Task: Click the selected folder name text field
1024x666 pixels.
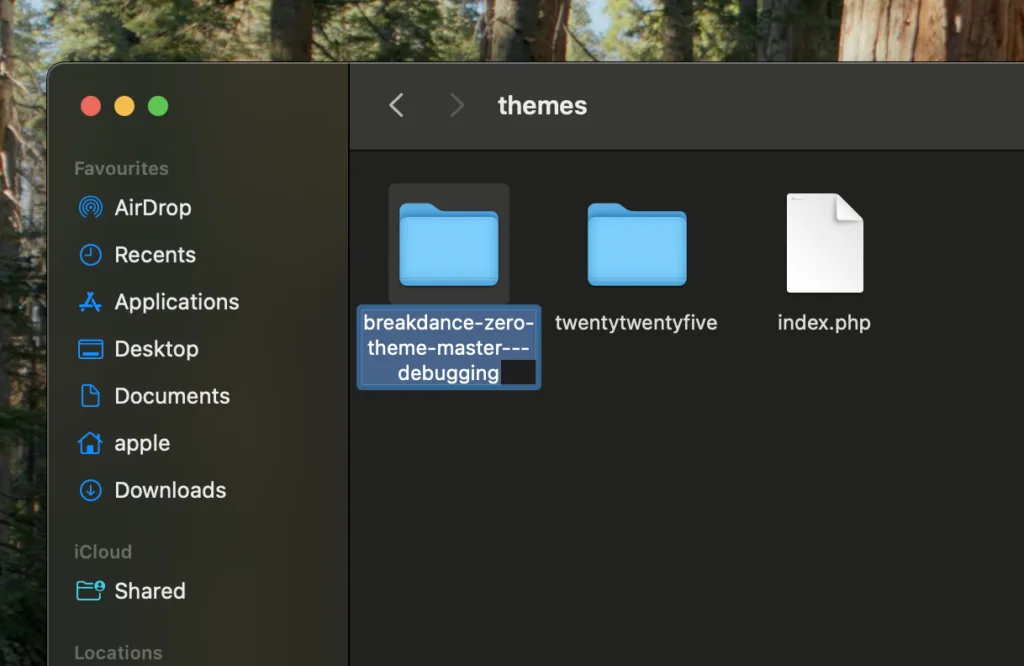Action: (x=448, y=348)
